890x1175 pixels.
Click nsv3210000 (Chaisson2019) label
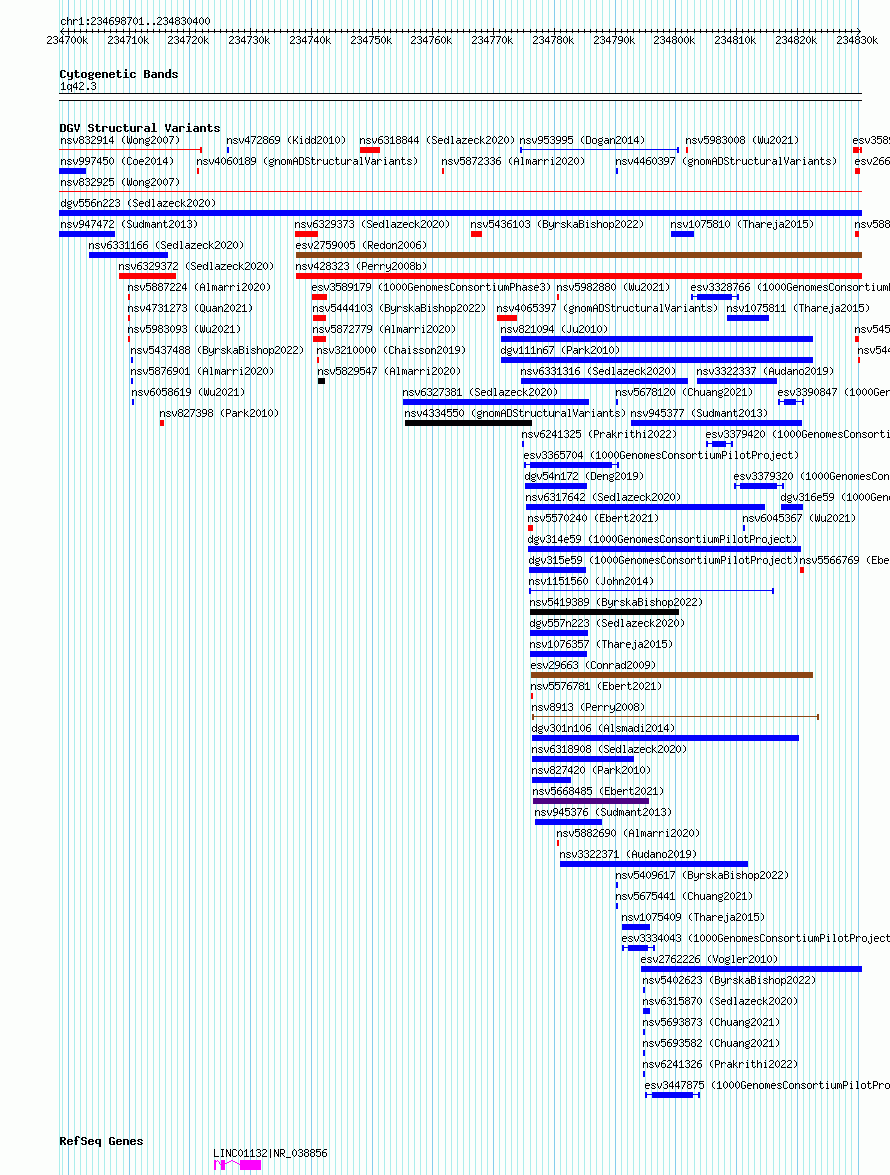pyautogui.click(x=391, y=350)
